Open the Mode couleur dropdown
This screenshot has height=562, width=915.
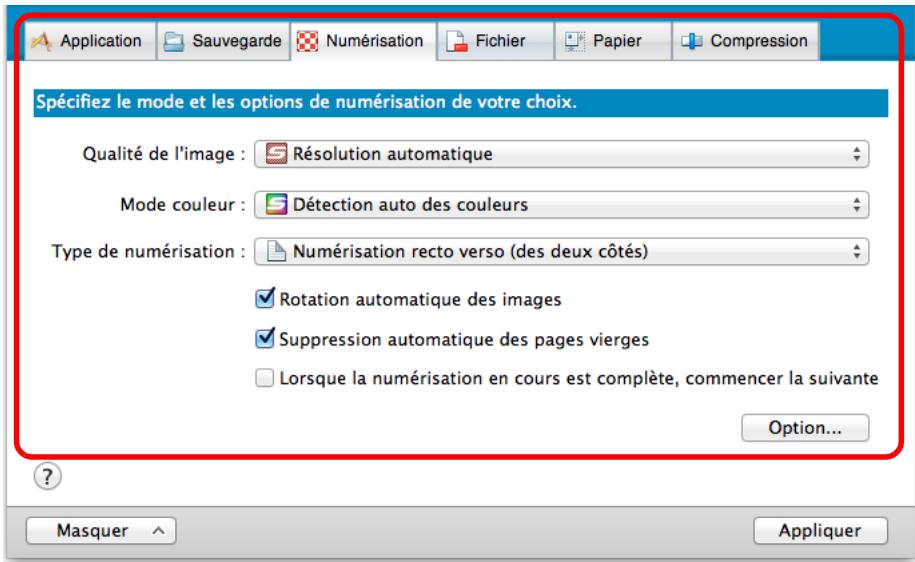[x=561, y=205]
